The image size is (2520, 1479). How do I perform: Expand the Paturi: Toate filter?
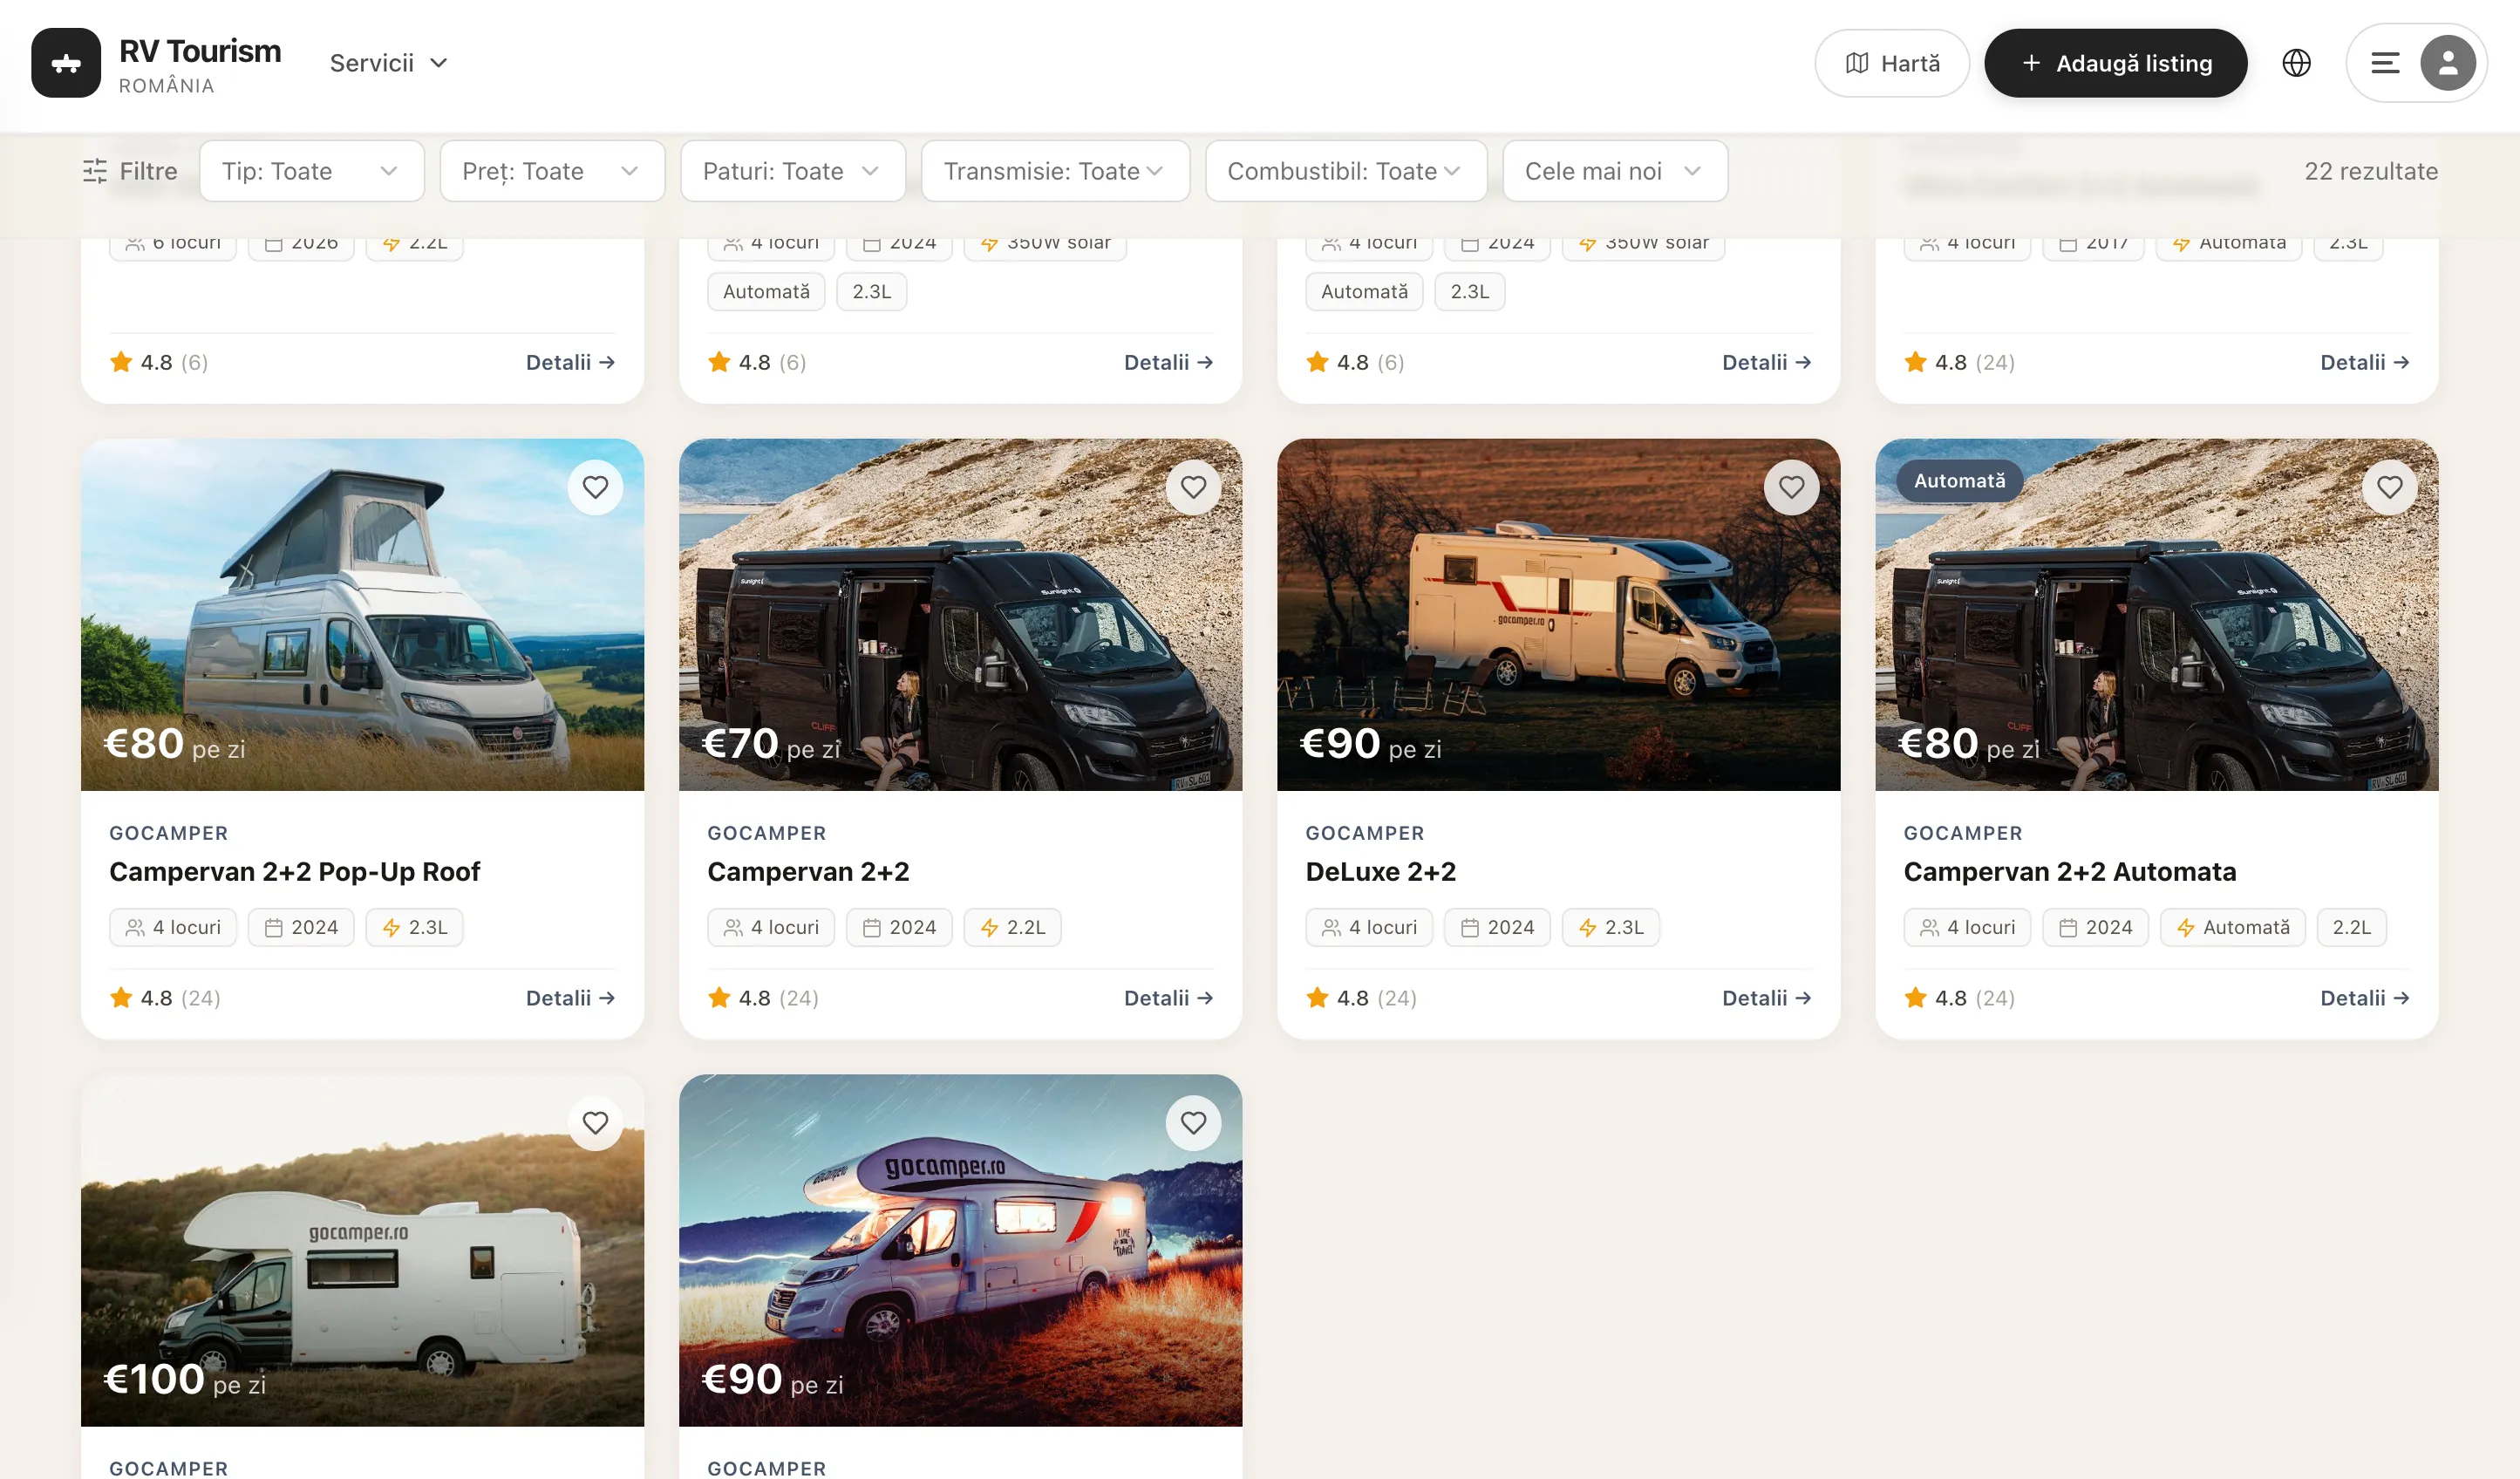[792, 171]
